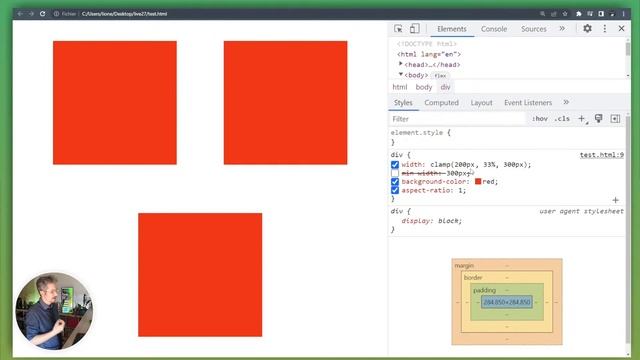Viewport: 640px width, 360px height.
Task: Click the top-right red square
Action: (285, 102)
